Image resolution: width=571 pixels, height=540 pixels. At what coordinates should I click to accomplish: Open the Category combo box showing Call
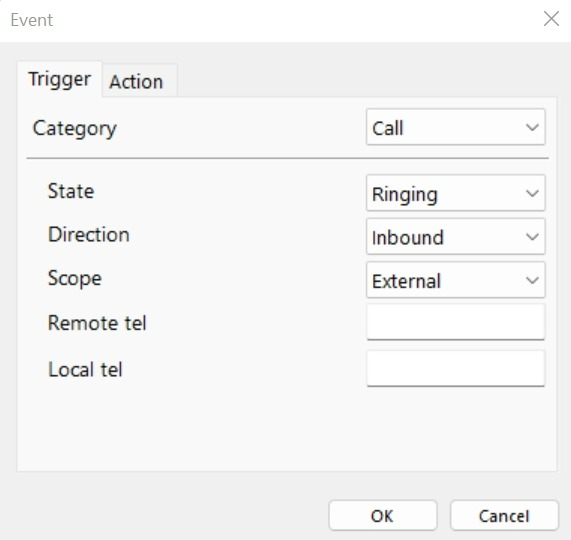[x=456, y=127]
